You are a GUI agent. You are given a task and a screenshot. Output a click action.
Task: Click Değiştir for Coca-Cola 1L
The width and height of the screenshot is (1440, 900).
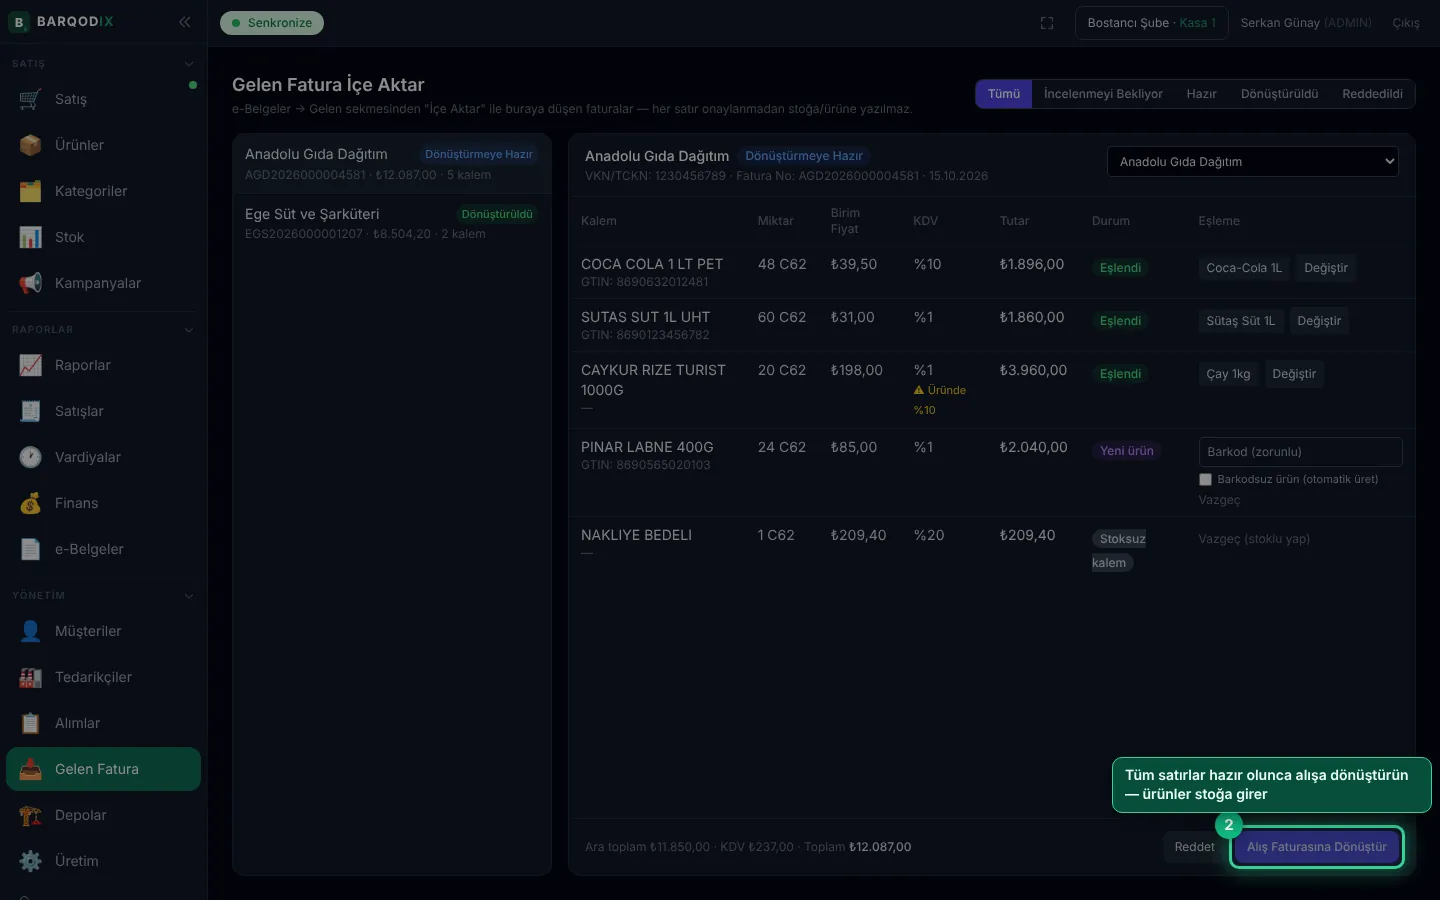pos(1326,268)
